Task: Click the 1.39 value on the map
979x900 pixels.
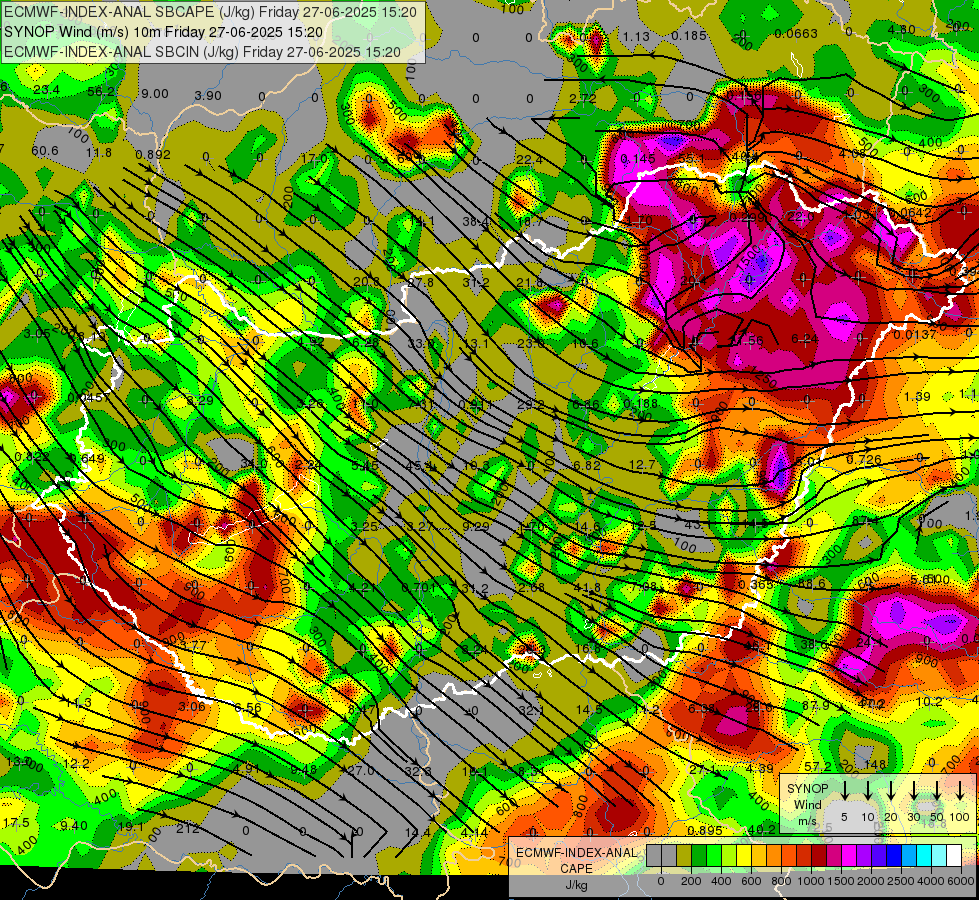Action: [917, 397]
